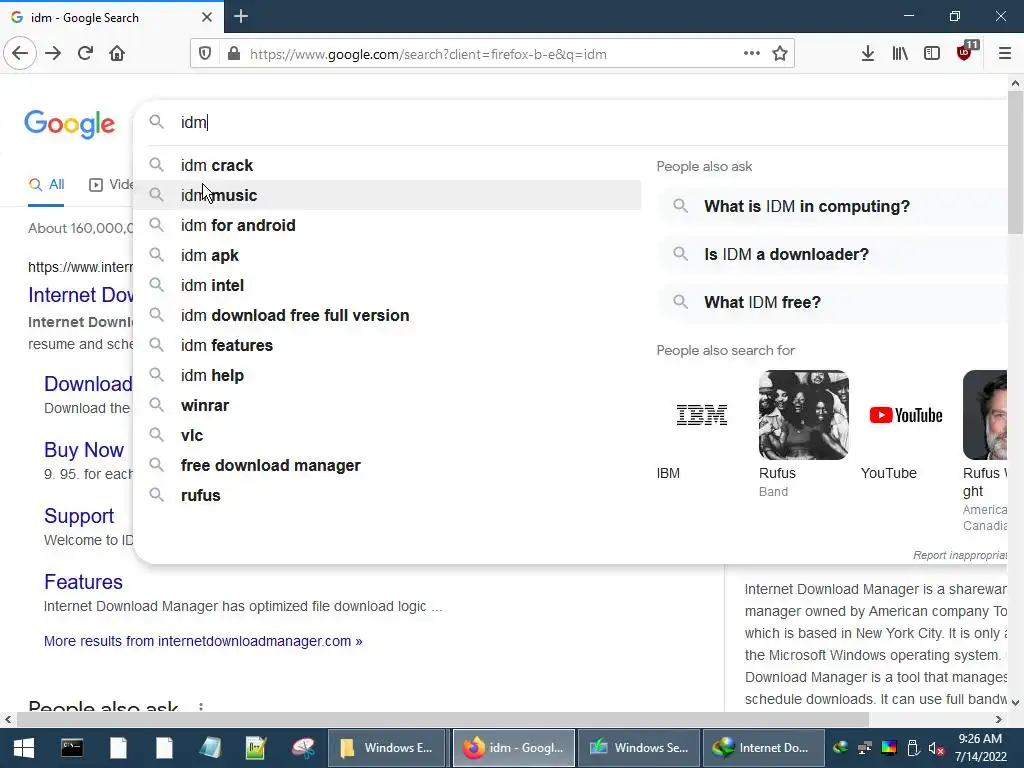Select suggestion idm intel
Image resolution: width=1024 pixels, height=768 pixels.
[x=387, y=285]
